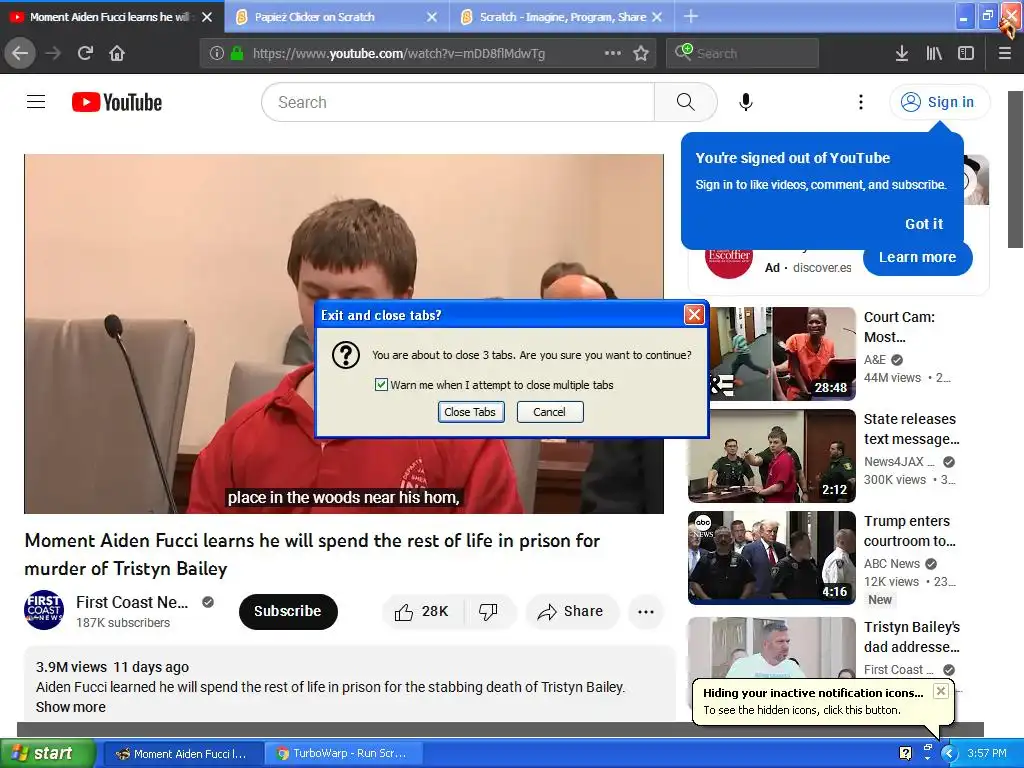1024x768 pixels.
Task: Open Firefox downloads panel
Action: tap(902, 54)
